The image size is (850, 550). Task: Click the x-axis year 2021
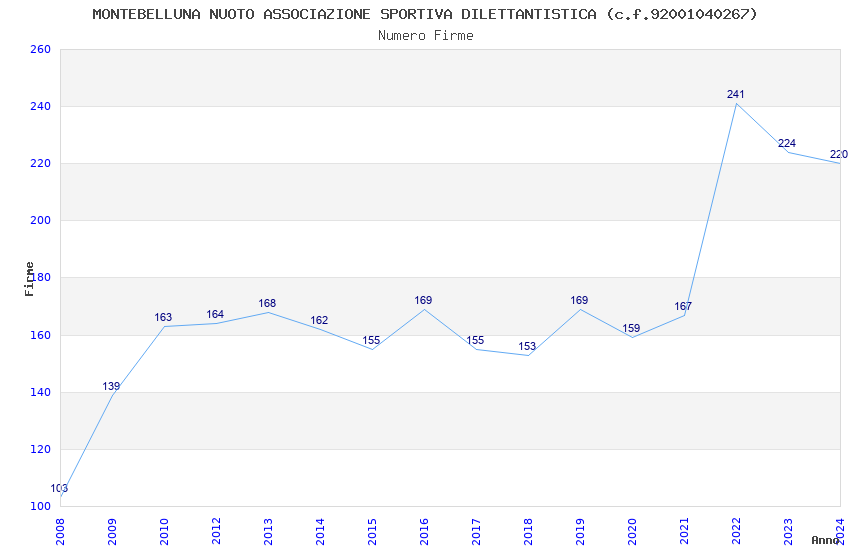point(684,532)
